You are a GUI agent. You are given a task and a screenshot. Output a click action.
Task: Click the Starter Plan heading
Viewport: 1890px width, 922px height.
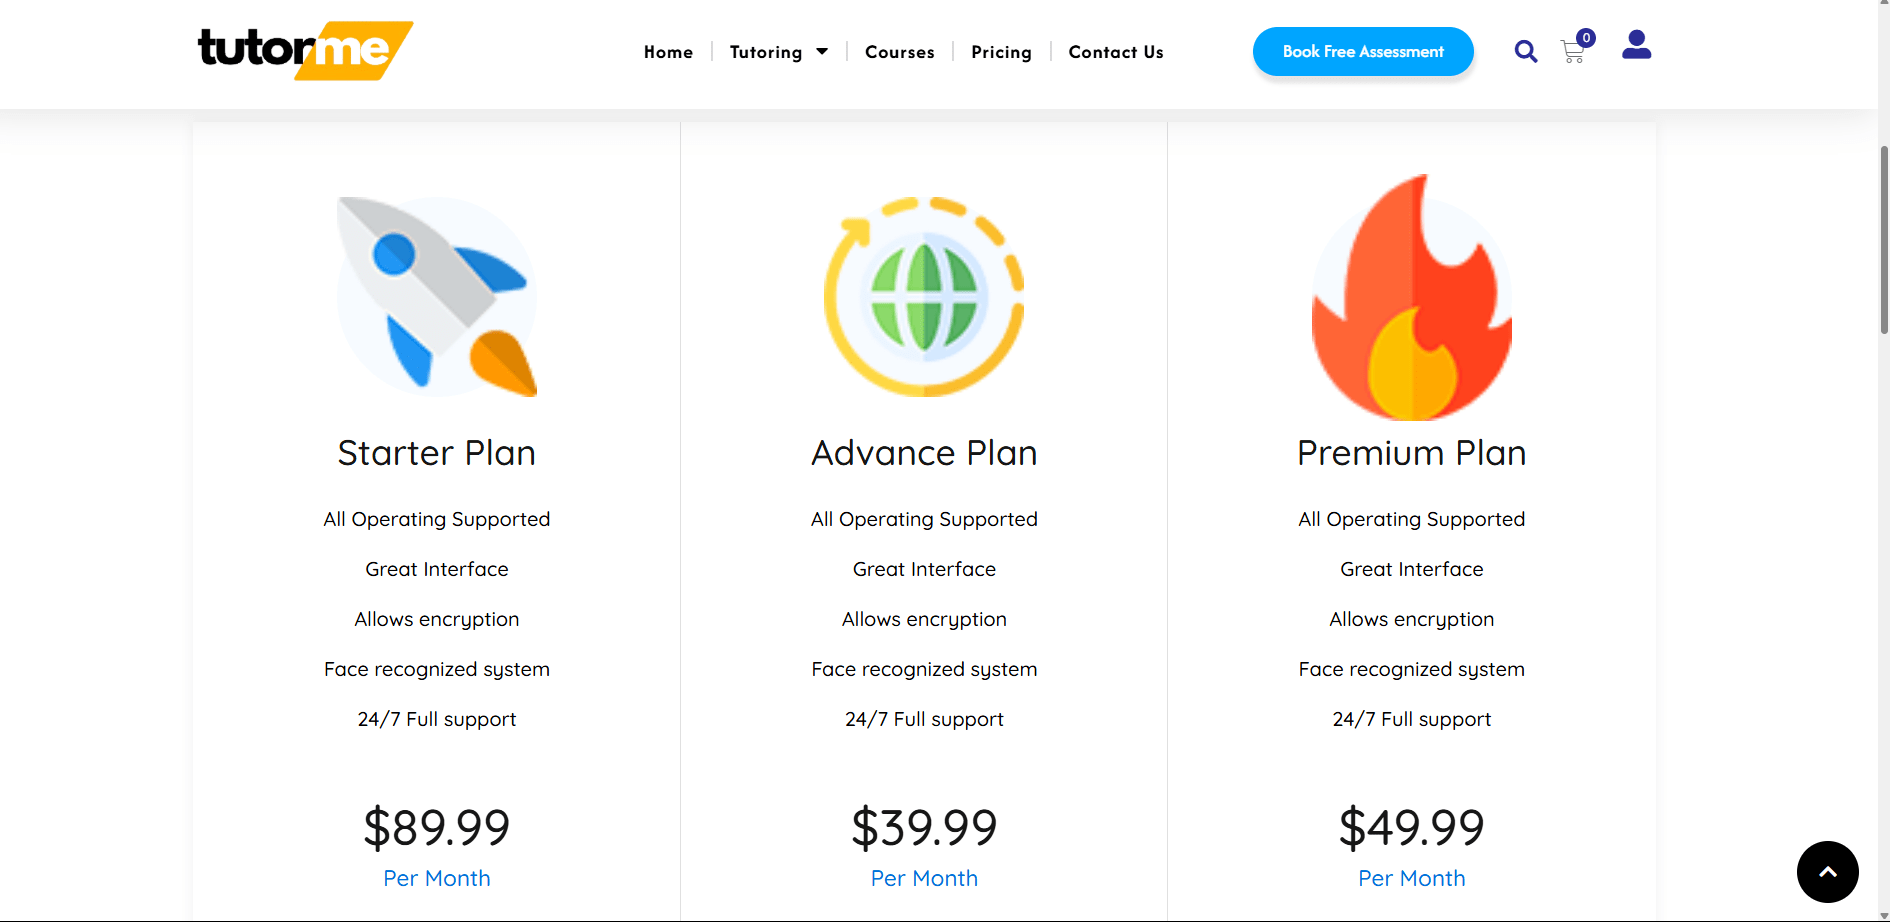[437, 453]
